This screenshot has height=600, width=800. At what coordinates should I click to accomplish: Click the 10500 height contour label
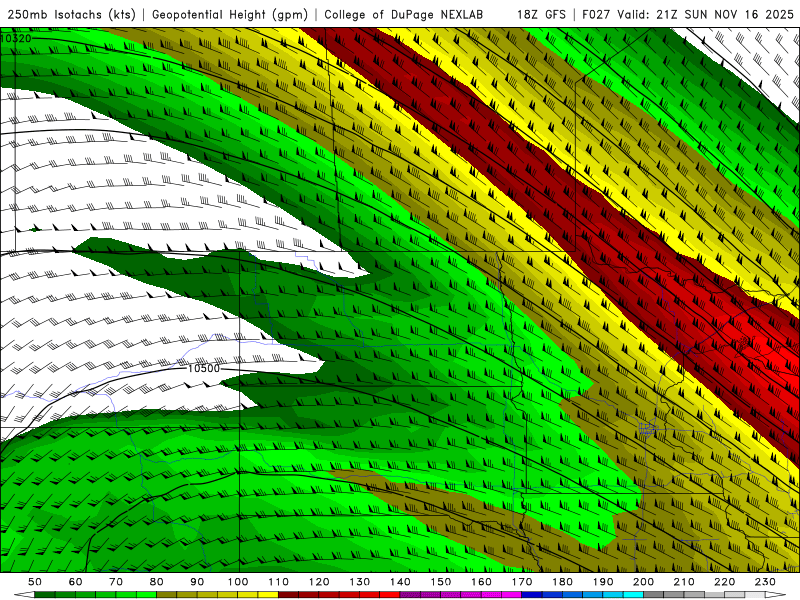point(204,368)
